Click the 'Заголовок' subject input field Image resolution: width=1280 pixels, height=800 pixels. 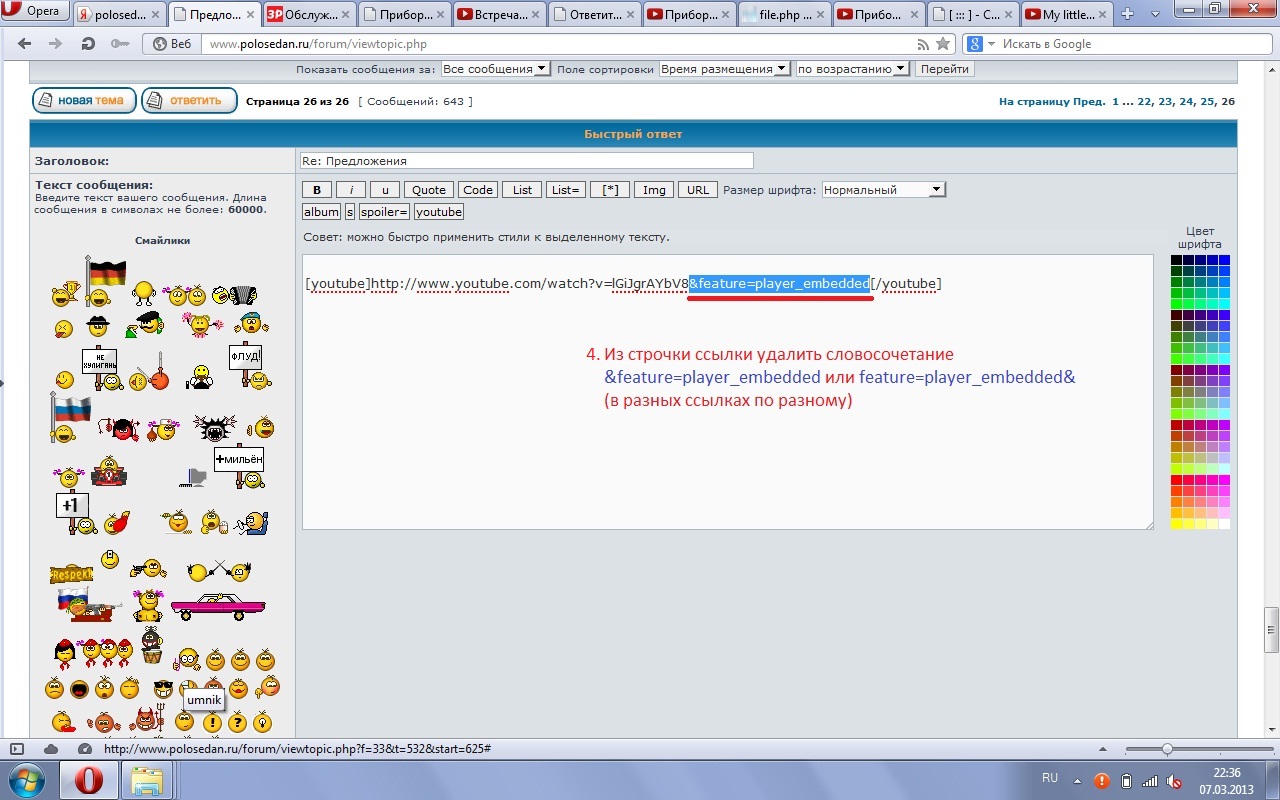[526, 161]
